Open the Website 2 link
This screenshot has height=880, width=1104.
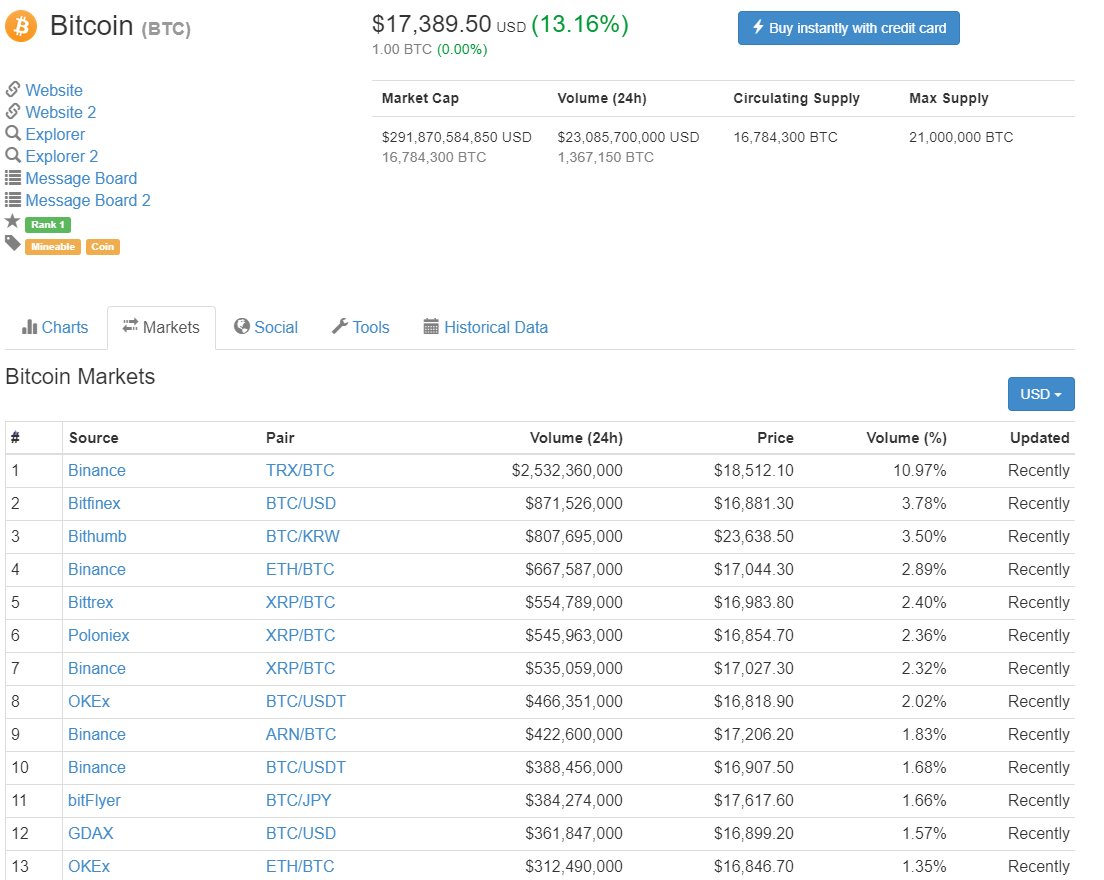(x=61, y=112)
